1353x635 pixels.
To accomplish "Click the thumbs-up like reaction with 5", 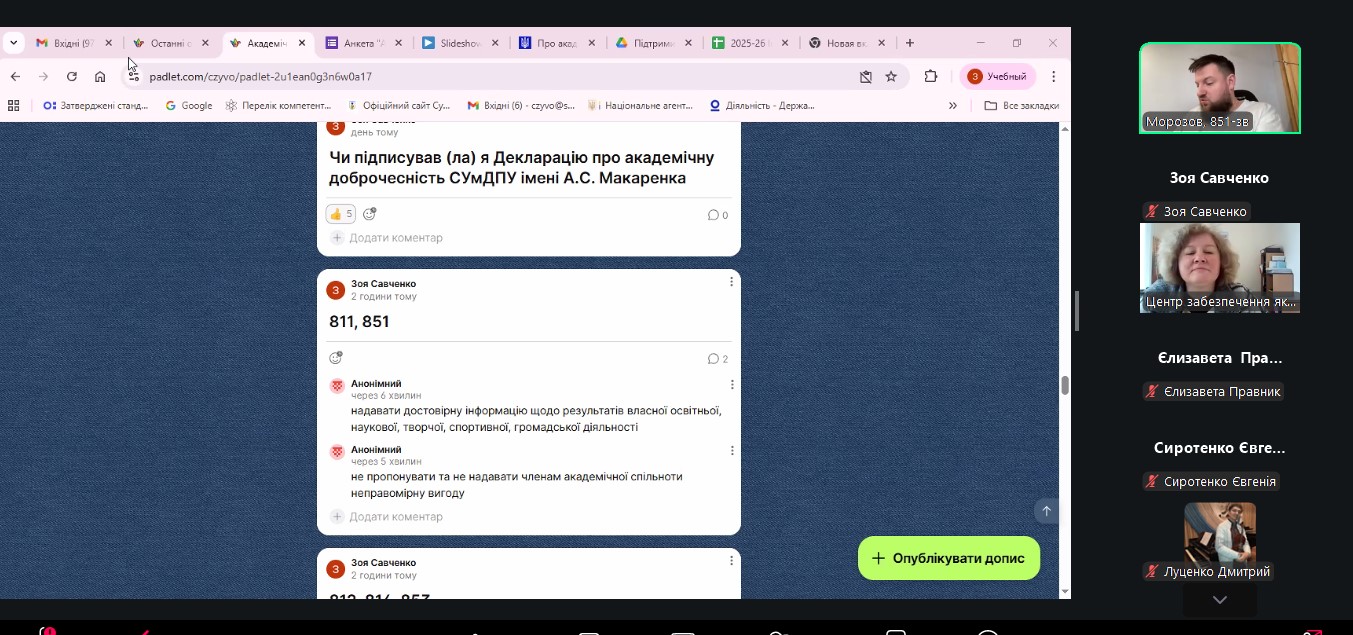I will click(x=340, y=214).
